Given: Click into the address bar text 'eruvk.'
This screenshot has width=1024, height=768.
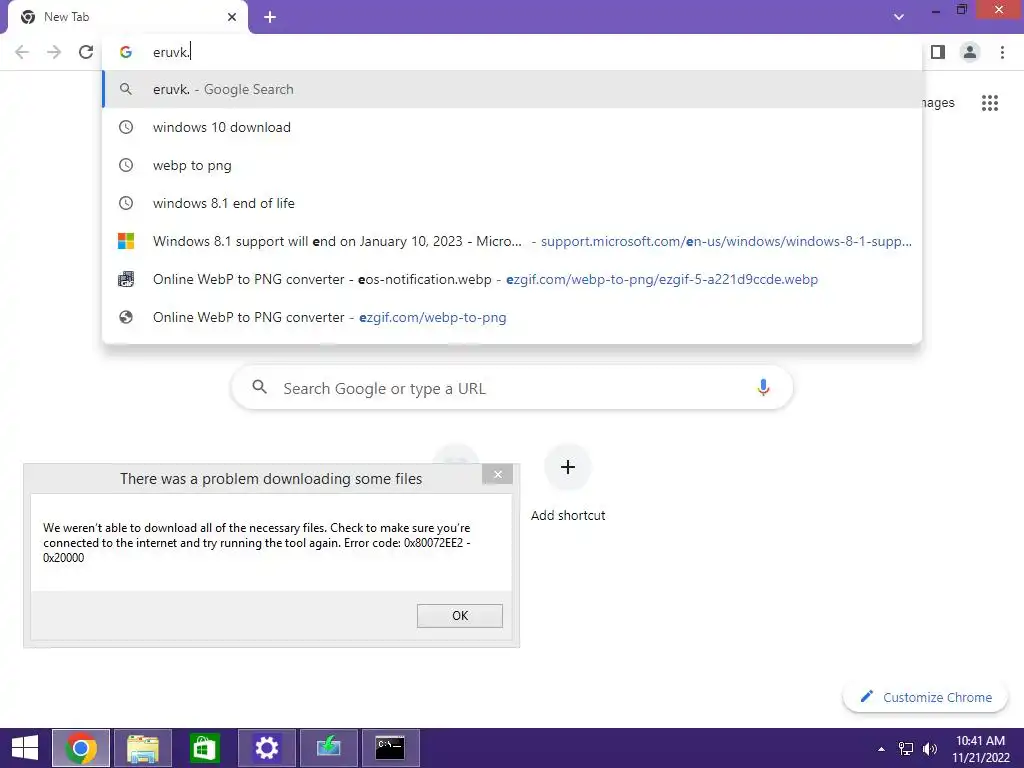Looking at the screenshot, I should click(171, 52).
